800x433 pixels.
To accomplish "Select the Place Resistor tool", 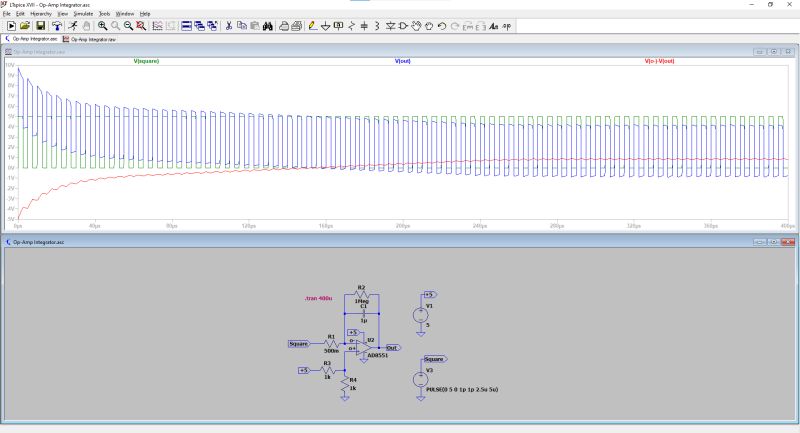I will (352, 26).
